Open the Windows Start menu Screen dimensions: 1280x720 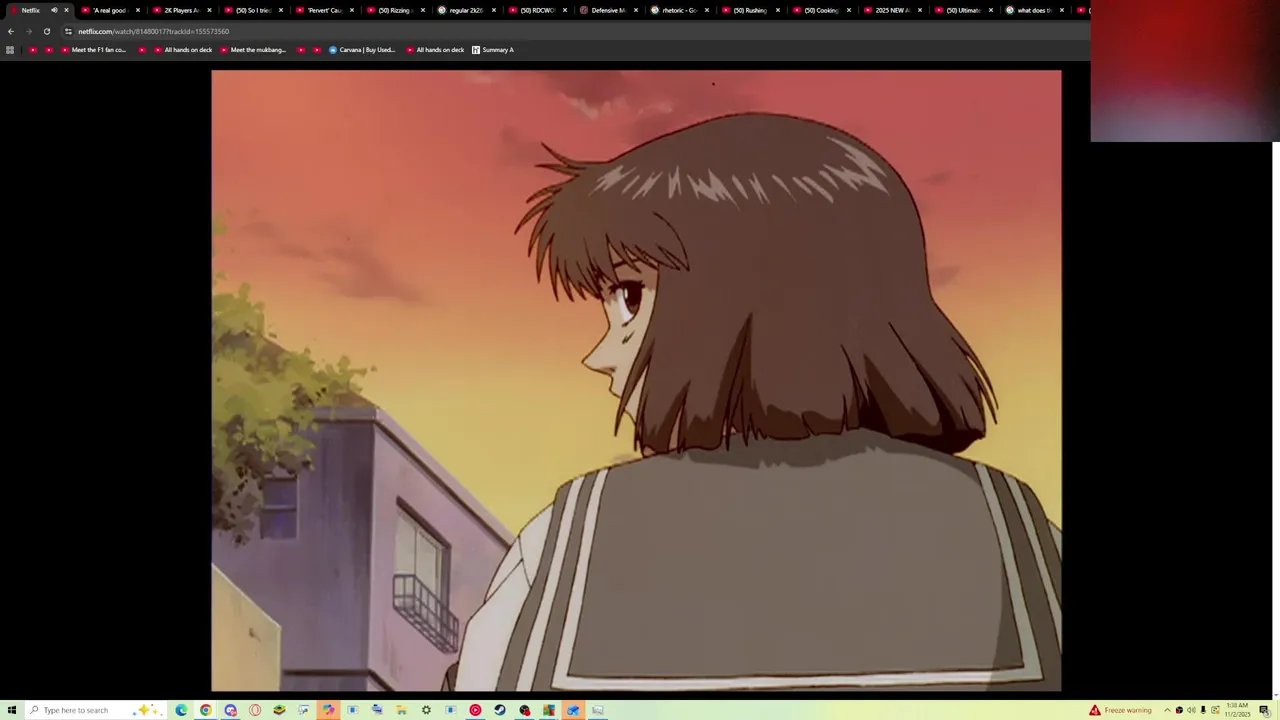(x=11, y=710)
